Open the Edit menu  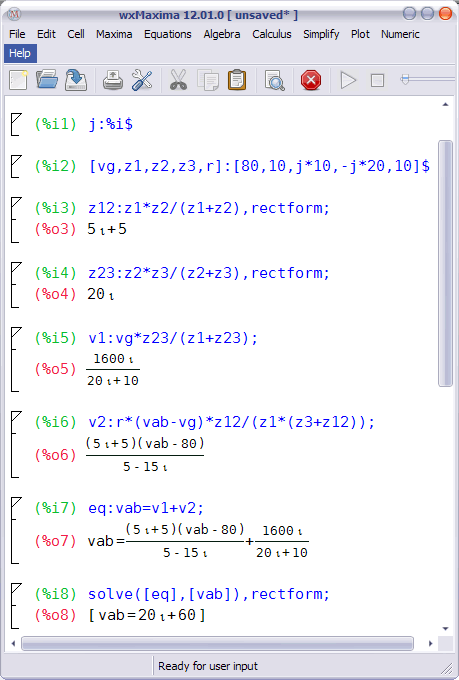click(46, 34)
